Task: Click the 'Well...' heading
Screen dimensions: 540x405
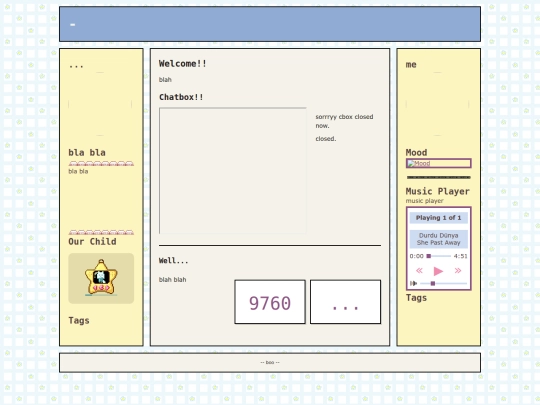Action: (174, 261)
